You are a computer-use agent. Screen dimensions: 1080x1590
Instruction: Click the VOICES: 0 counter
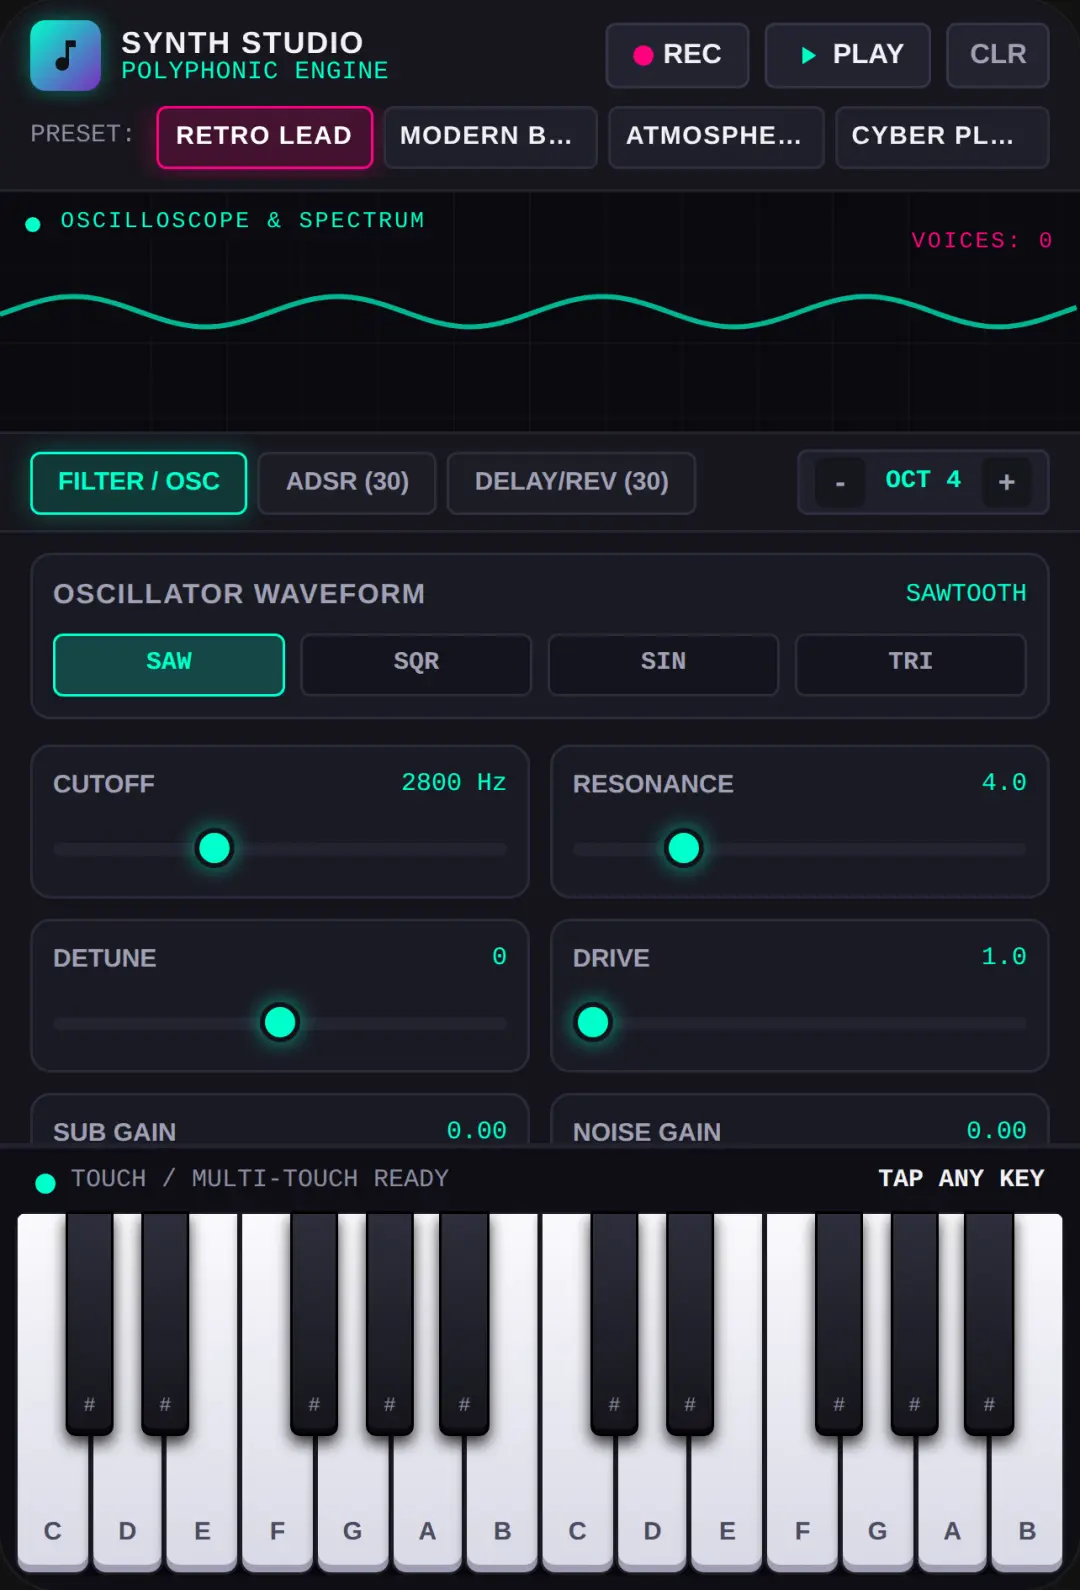point(981,241)
